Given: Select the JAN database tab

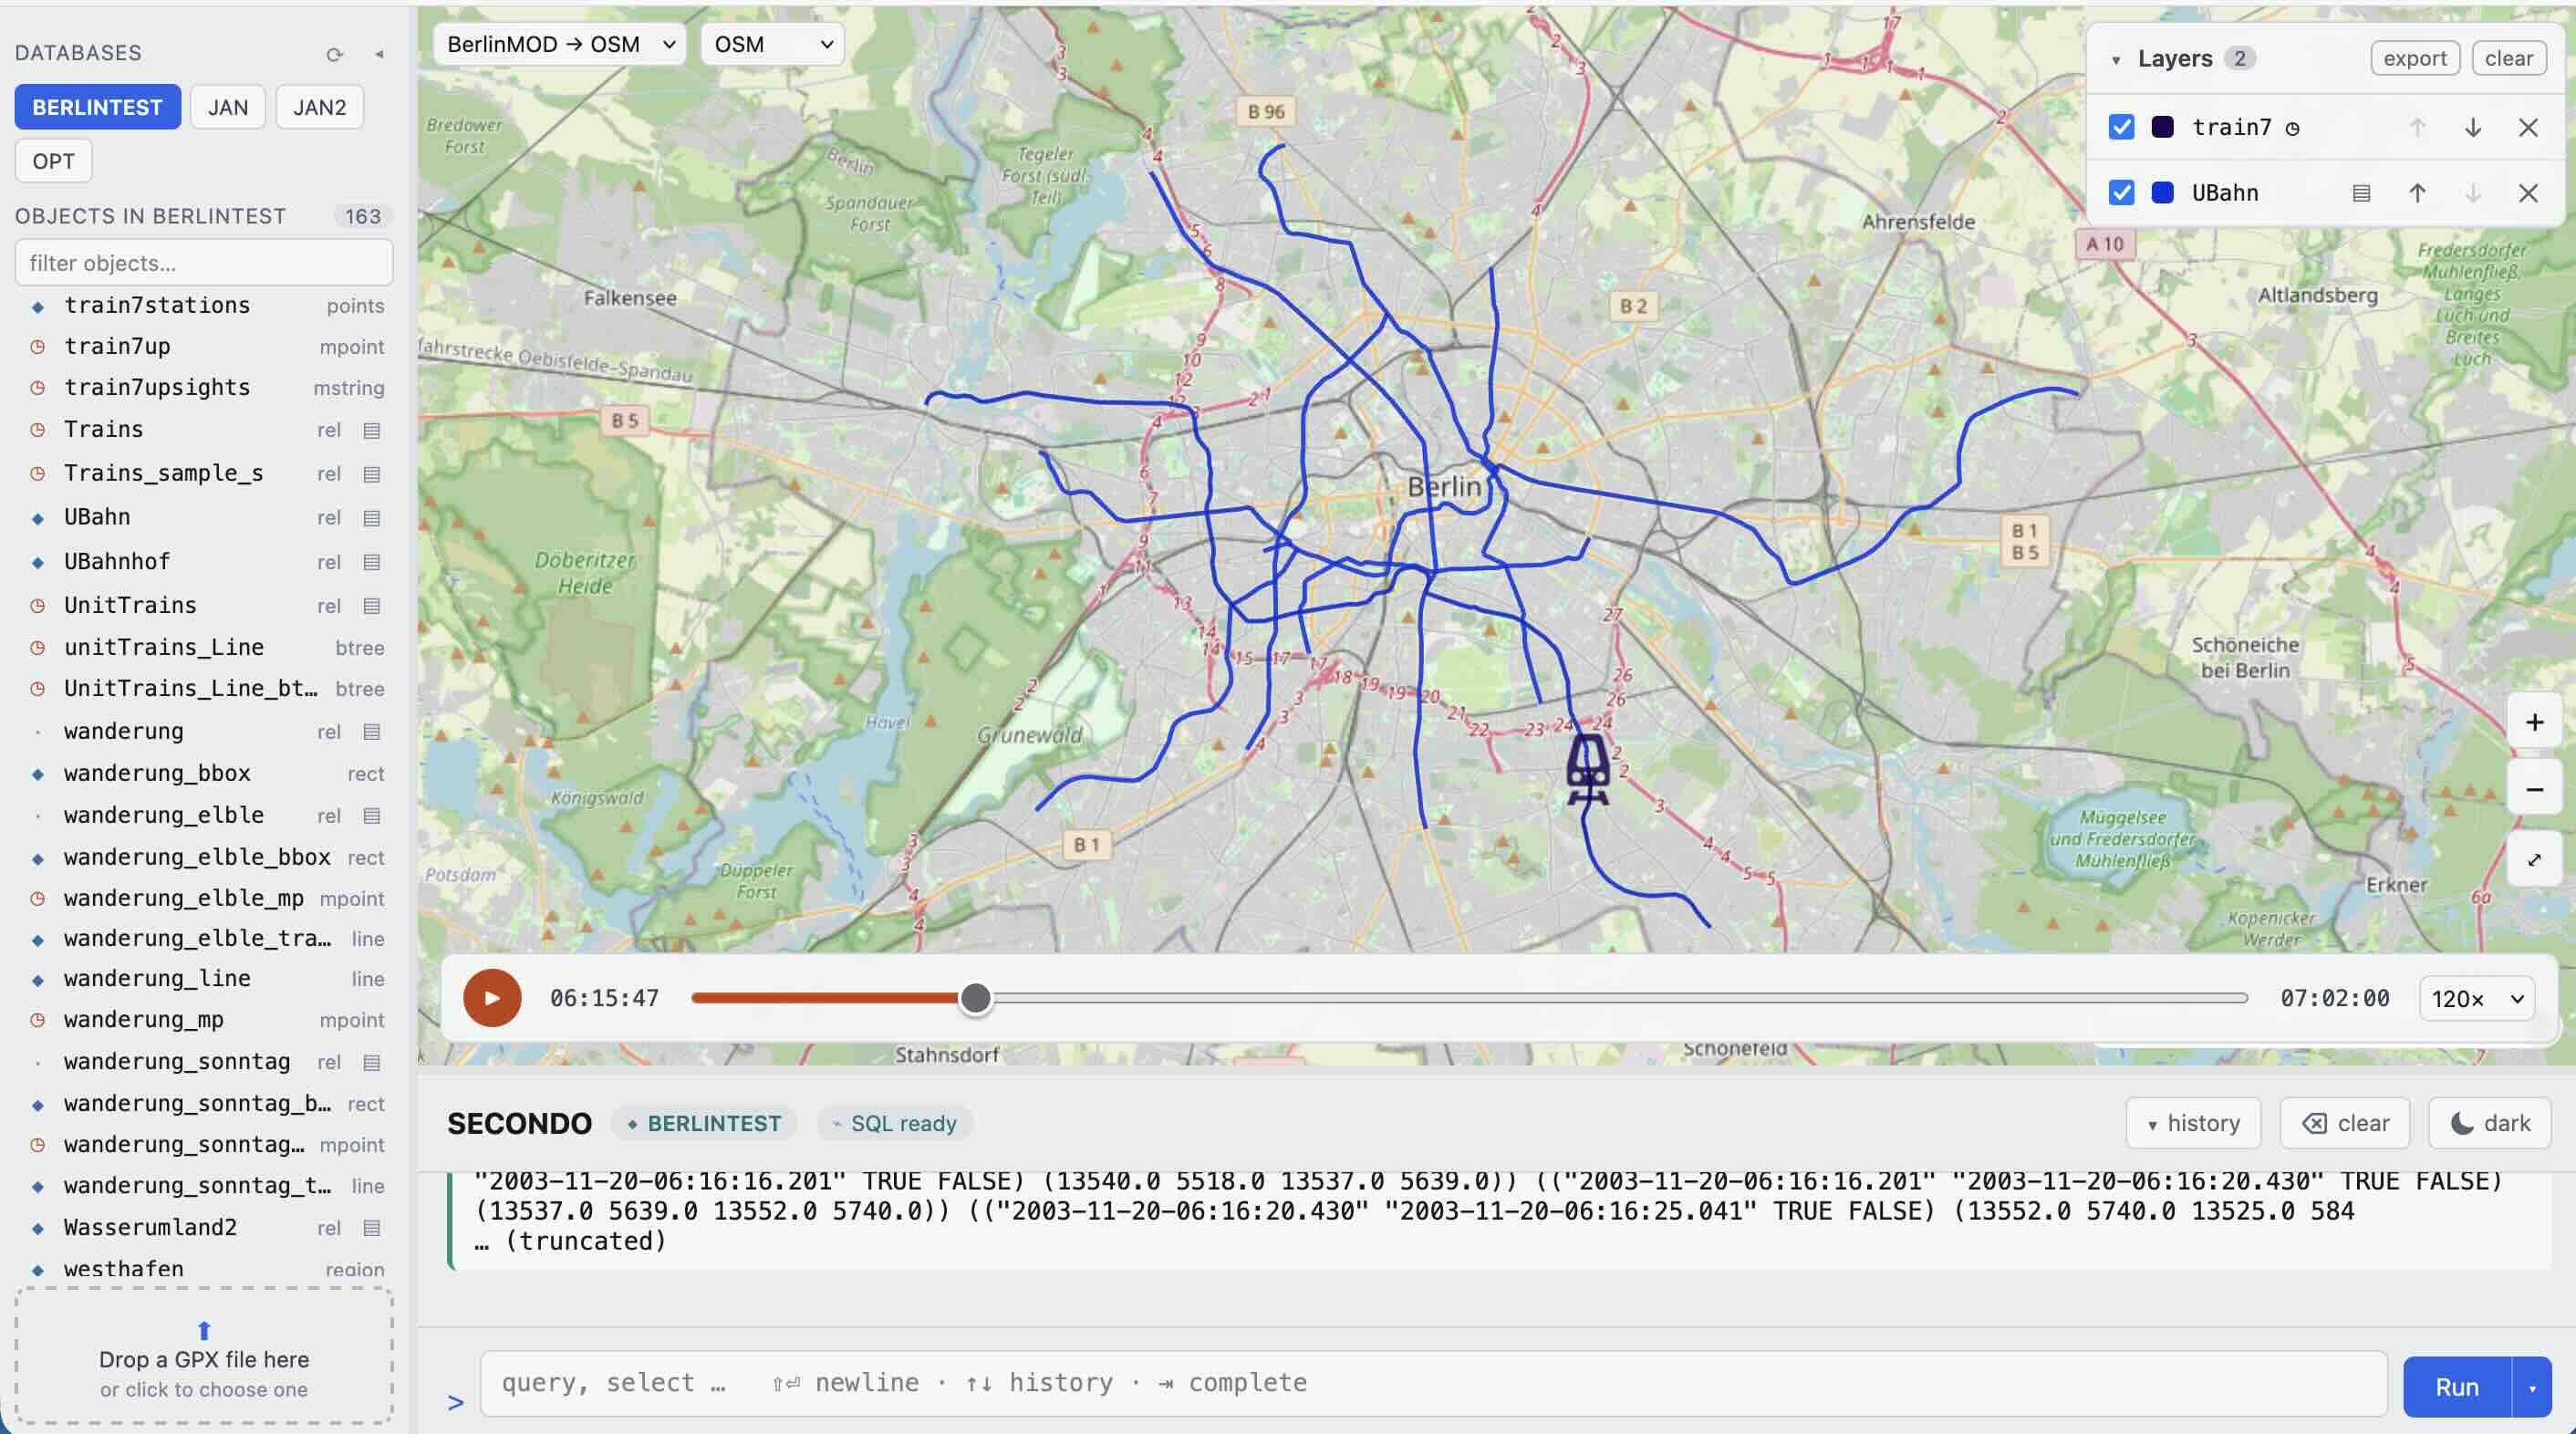Looking at the screenshot, I should pos(228,107).
